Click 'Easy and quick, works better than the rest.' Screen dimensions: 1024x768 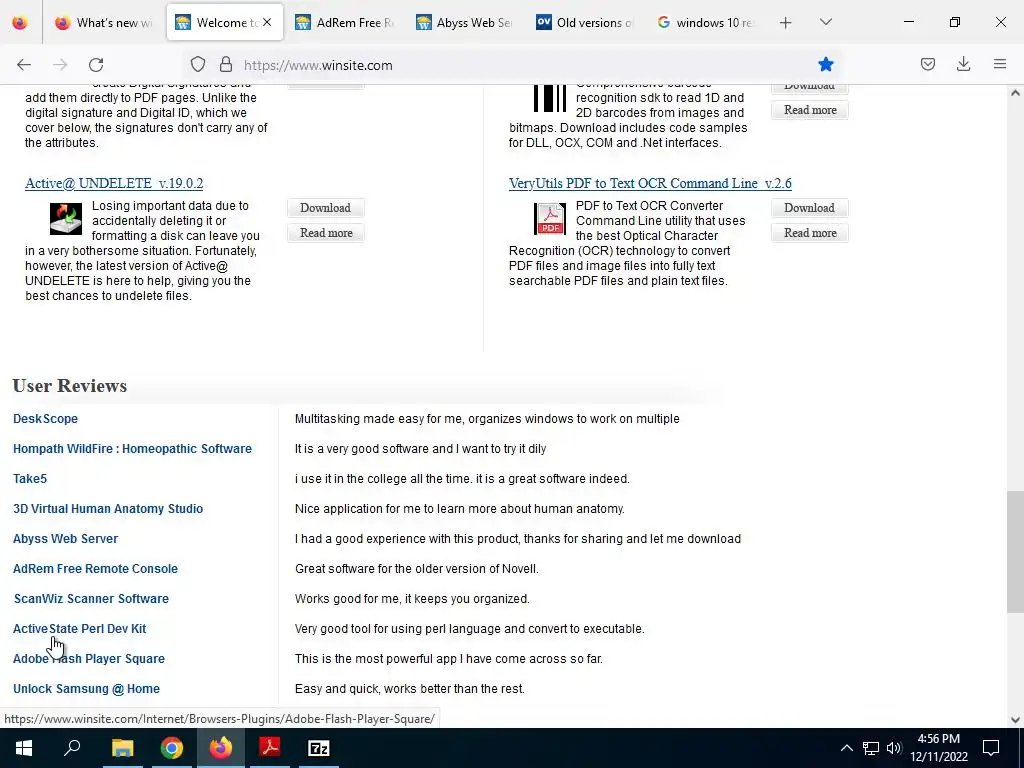(409, 689)
